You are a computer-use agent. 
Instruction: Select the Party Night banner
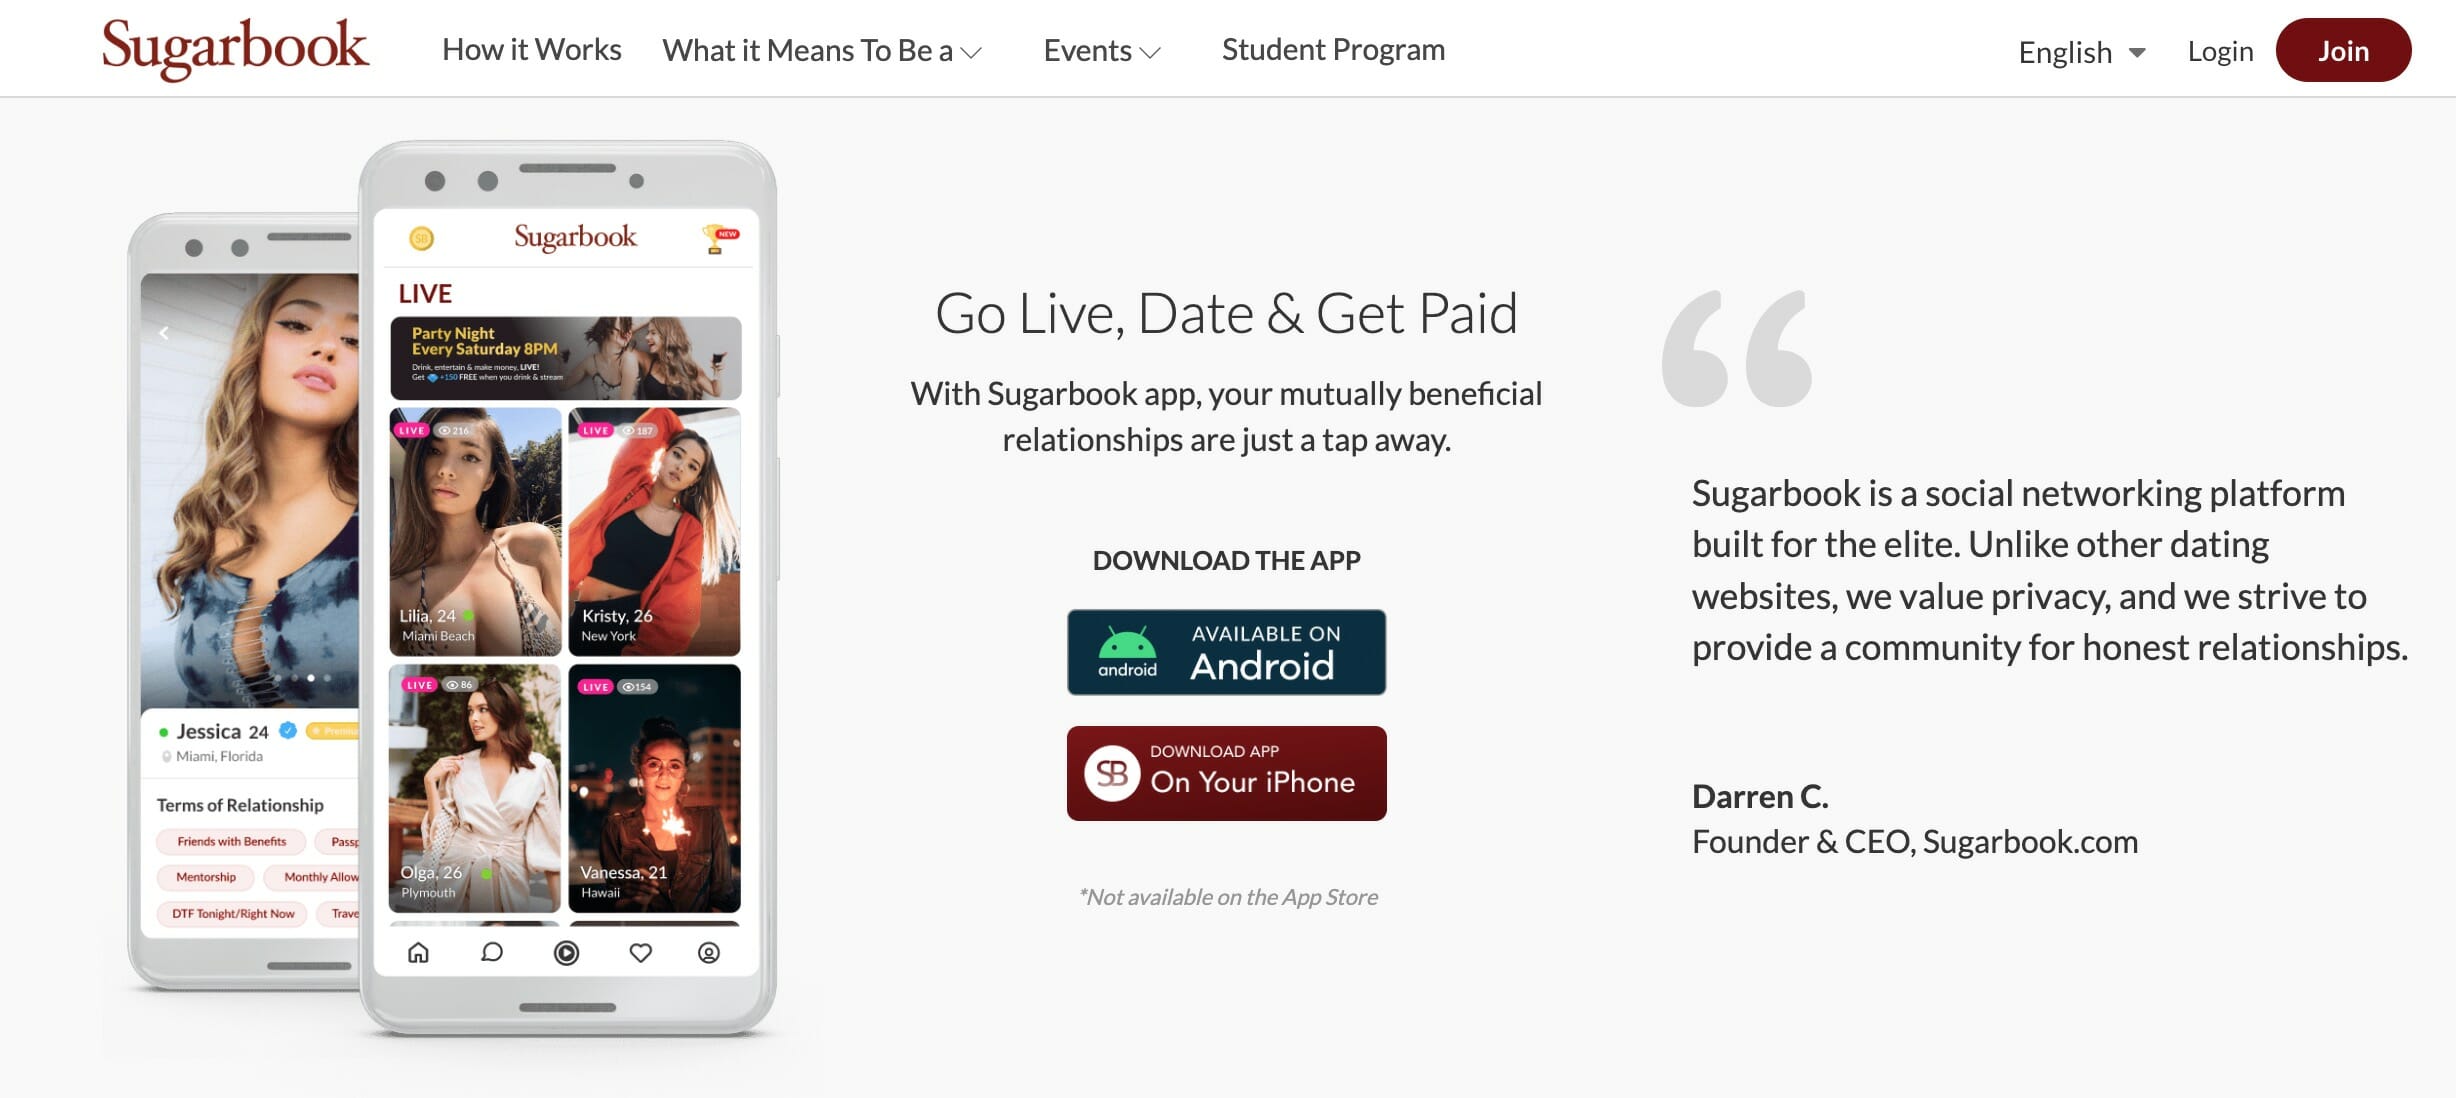pos(566,358)
